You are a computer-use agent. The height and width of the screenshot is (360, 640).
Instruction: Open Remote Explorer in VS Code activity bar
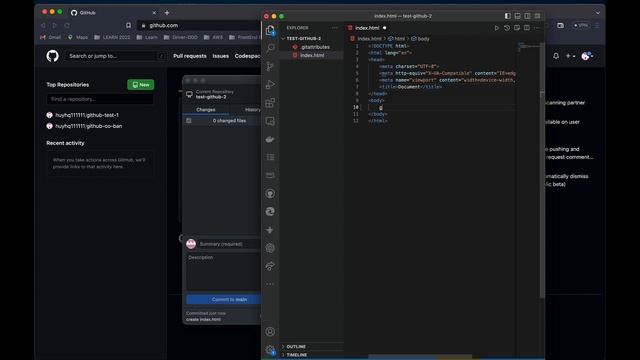(x=270, y=121)
